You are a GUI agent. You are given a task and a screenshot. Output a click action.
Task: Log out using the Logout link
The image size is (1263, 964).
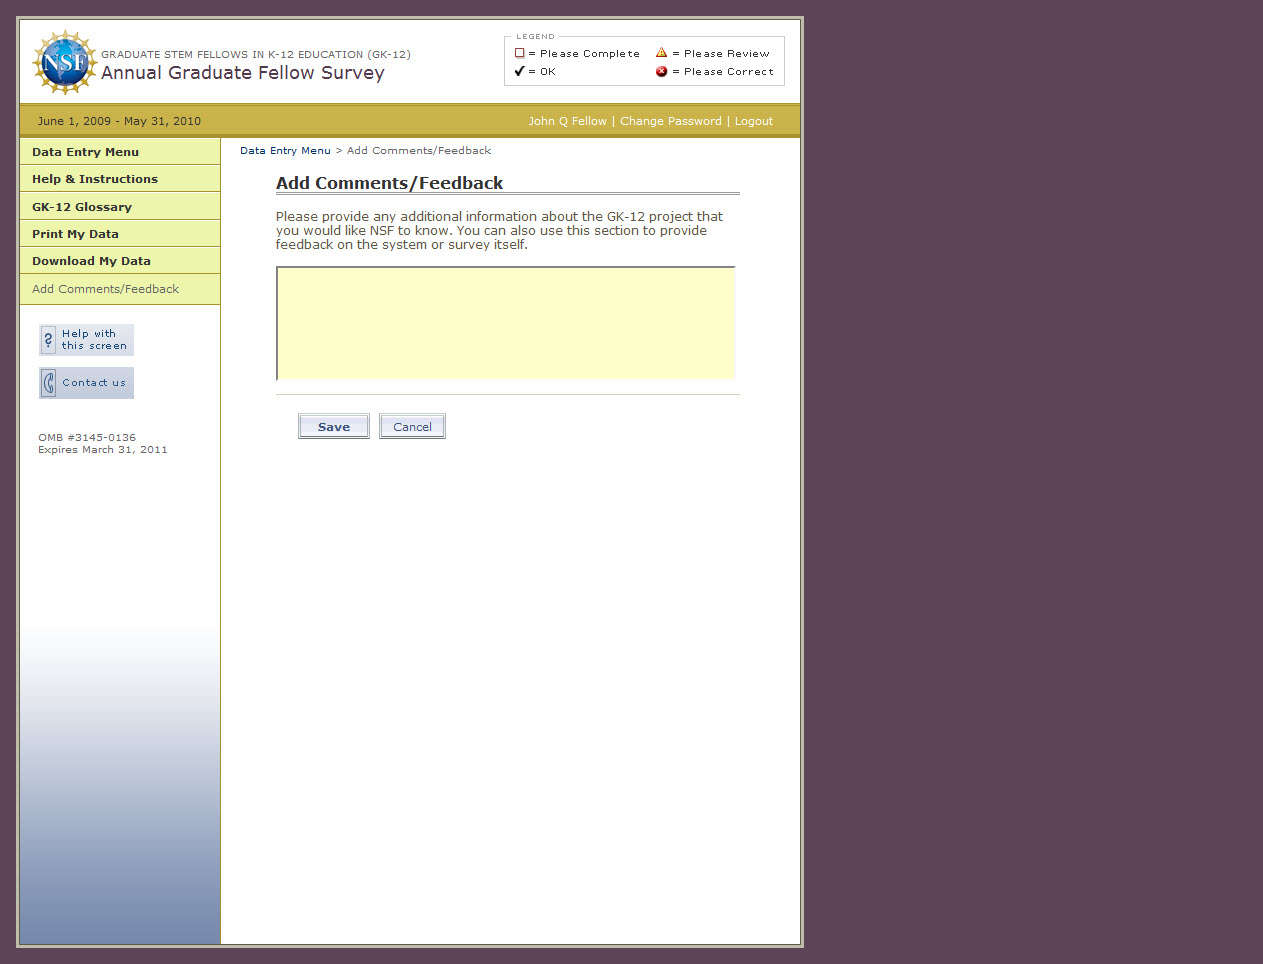coord(753,121)
